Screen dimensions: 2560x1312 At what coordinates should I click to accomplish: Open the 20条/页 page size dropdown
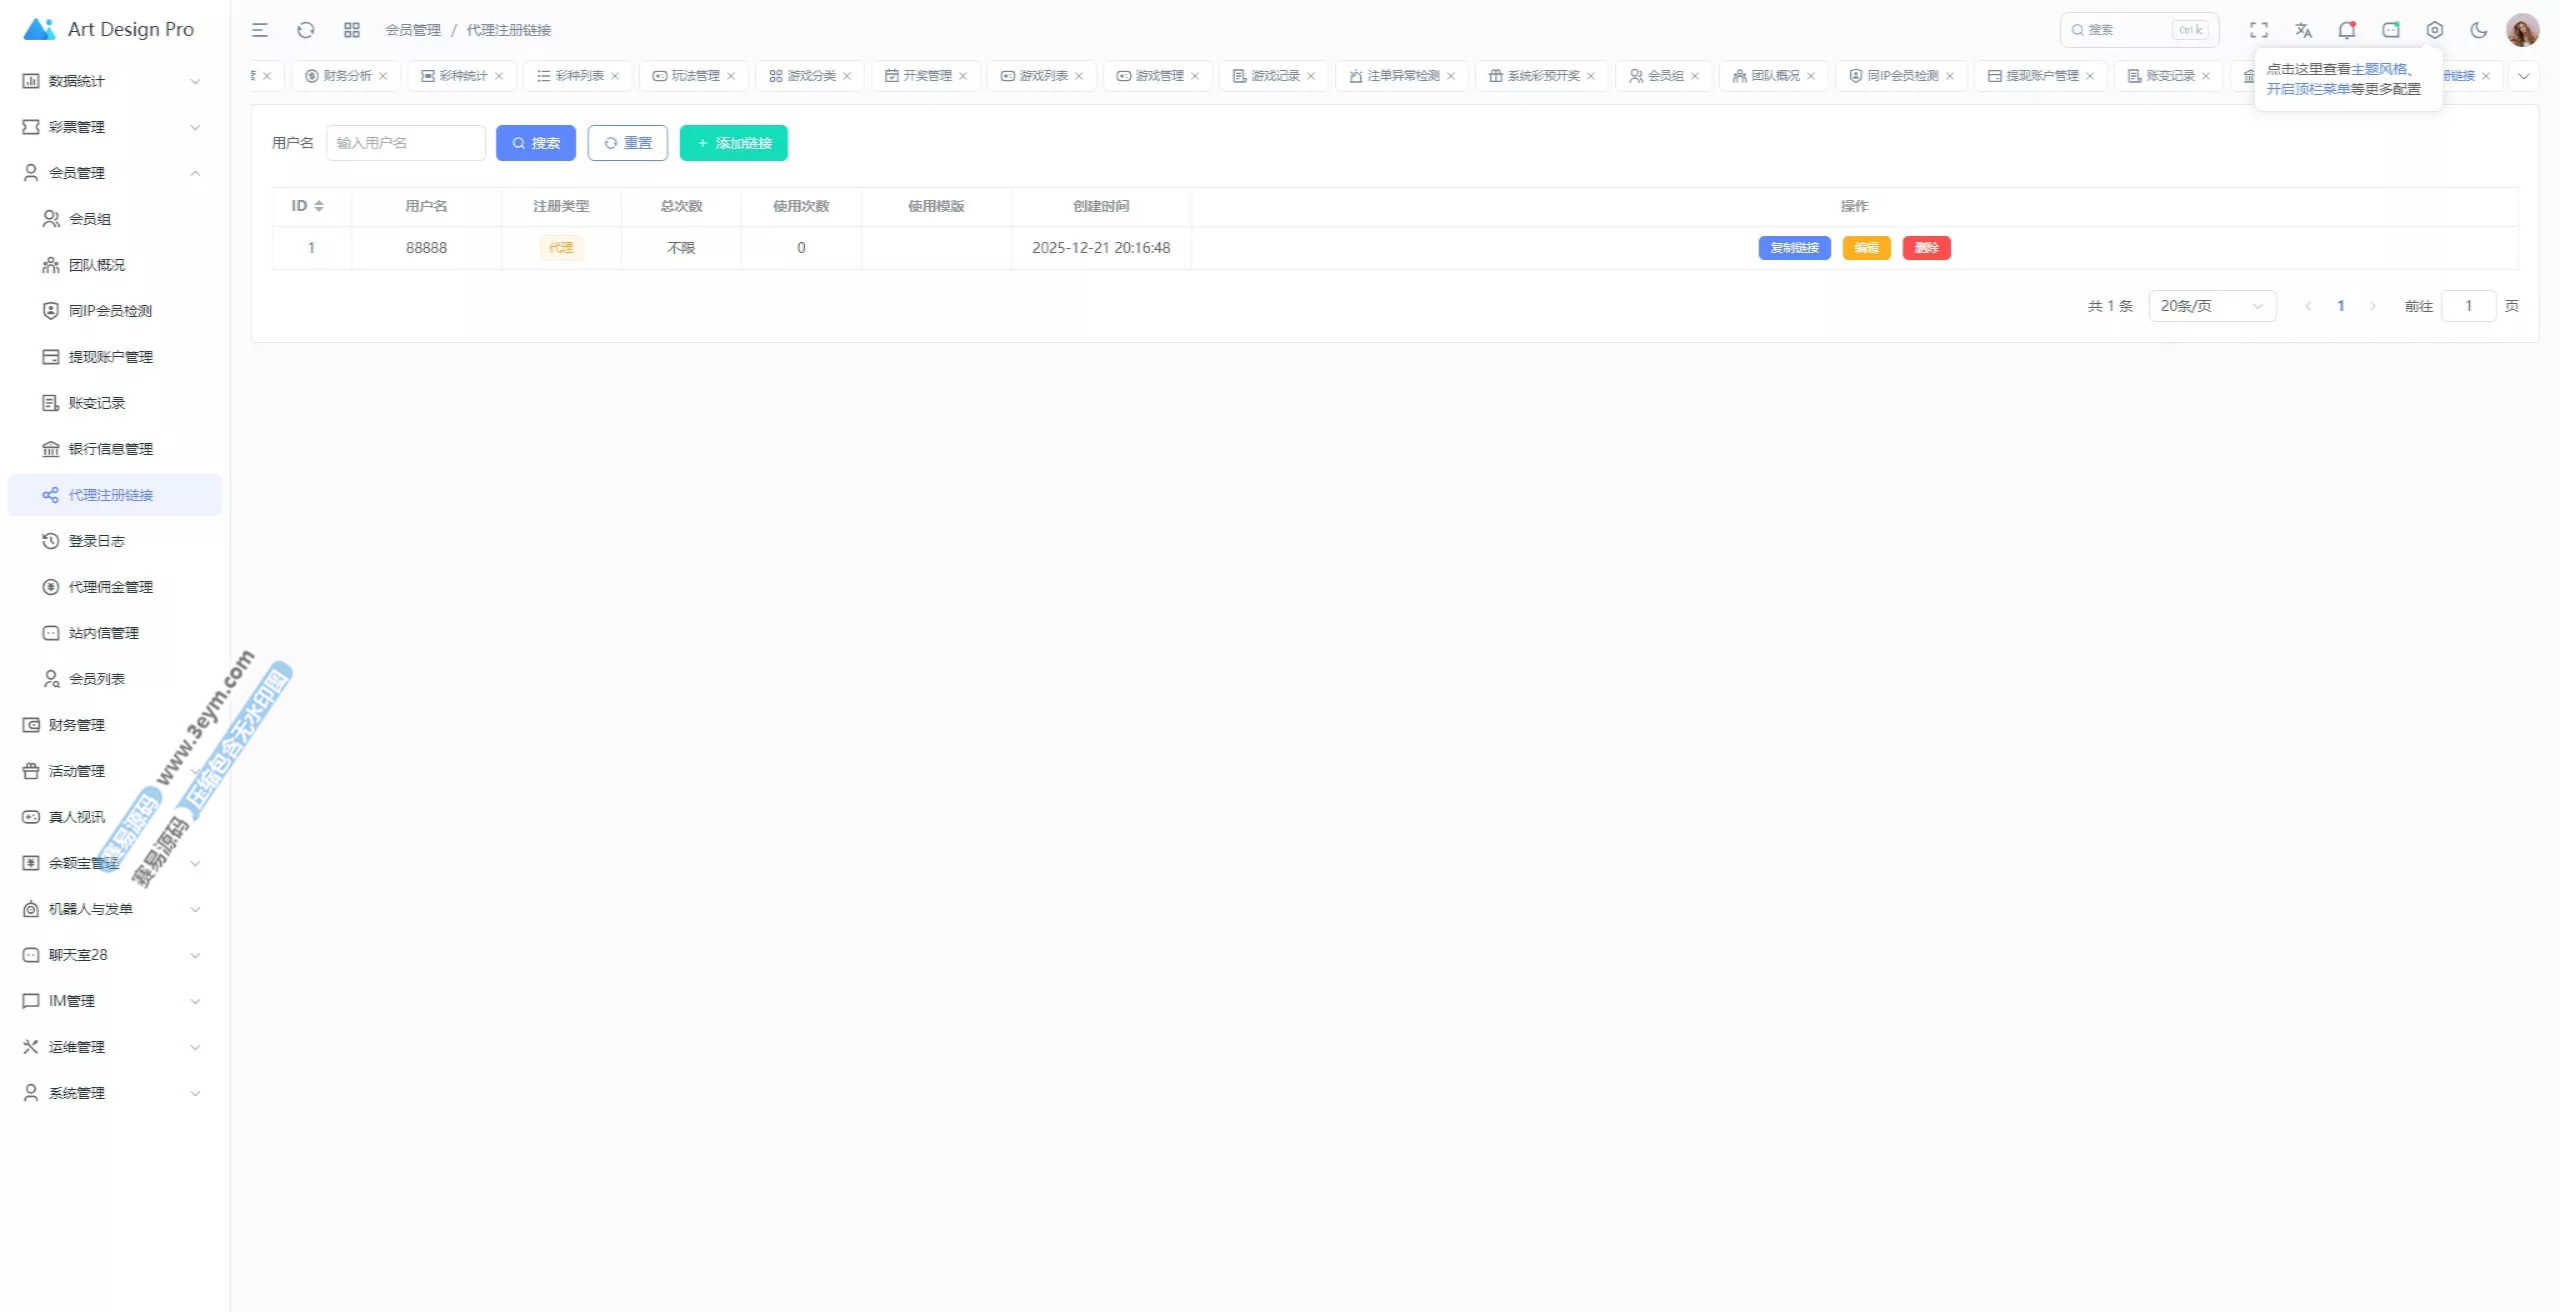(x=2212, y=306)
